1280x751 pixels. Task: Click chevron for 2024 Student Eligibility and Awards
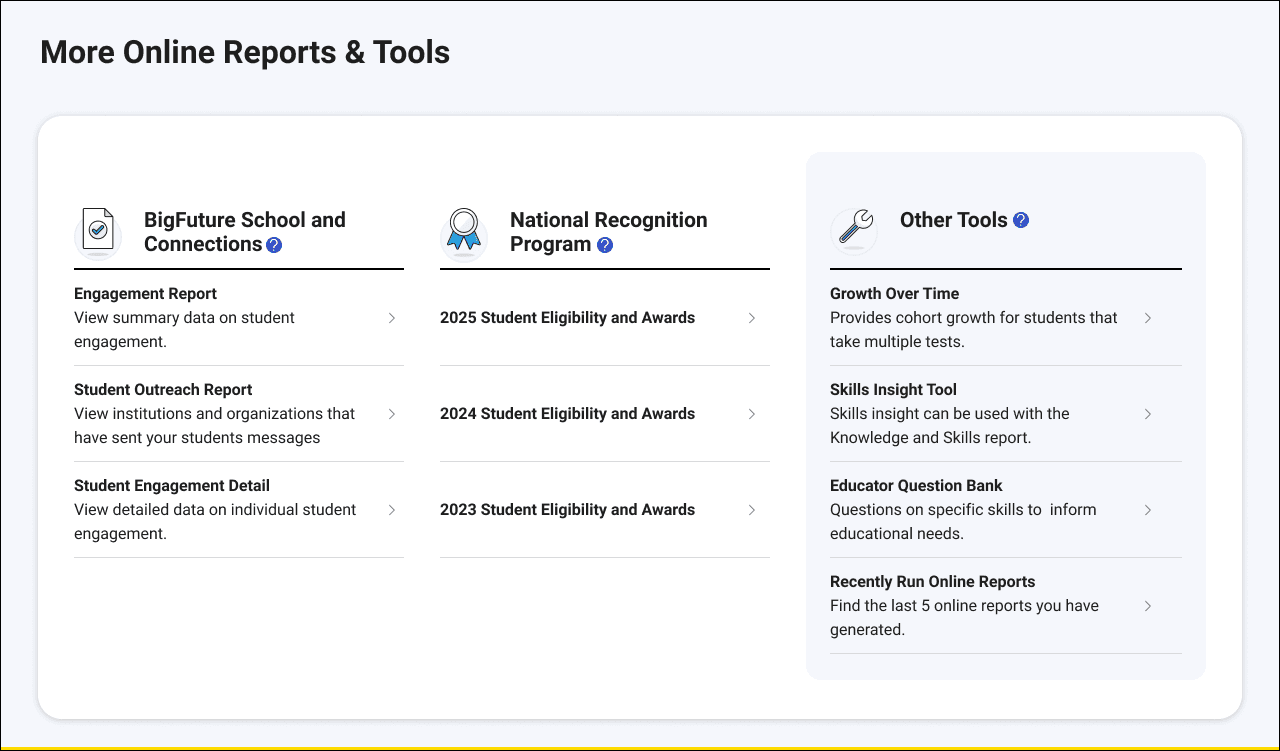[752, 414]
